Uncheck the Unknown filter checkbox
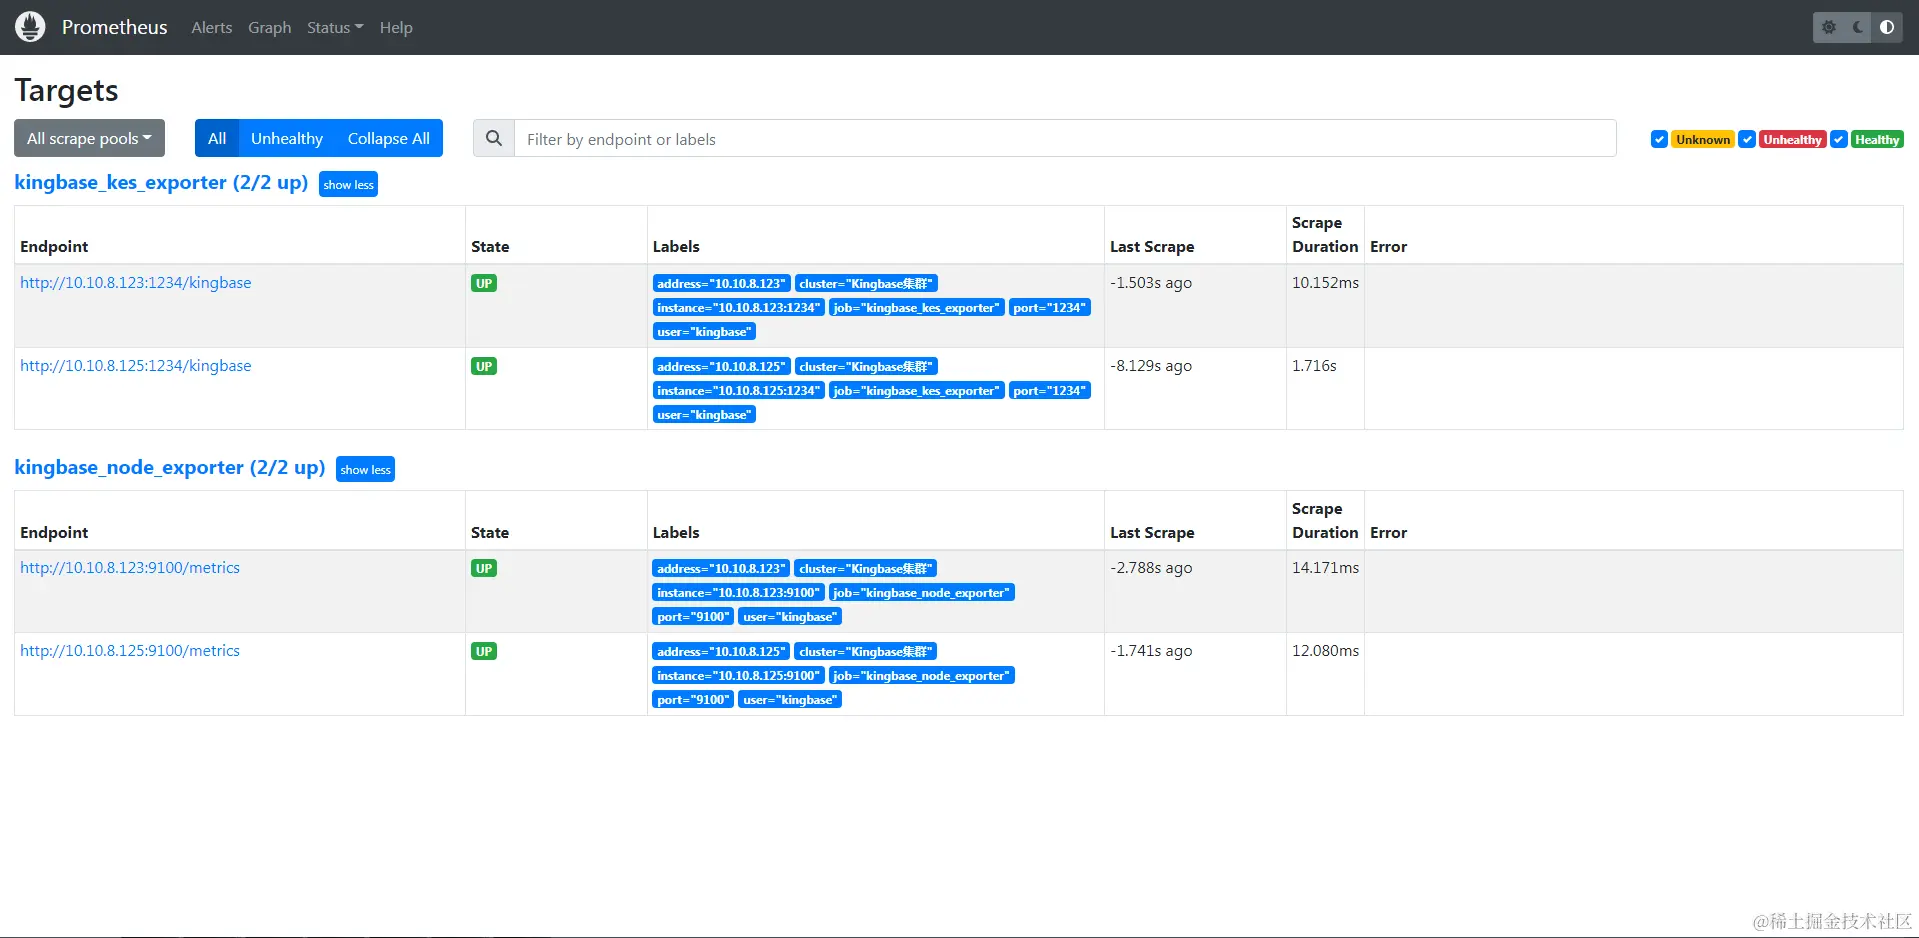The width and height of the screenshot is (1919, 938). point(1659,140)
